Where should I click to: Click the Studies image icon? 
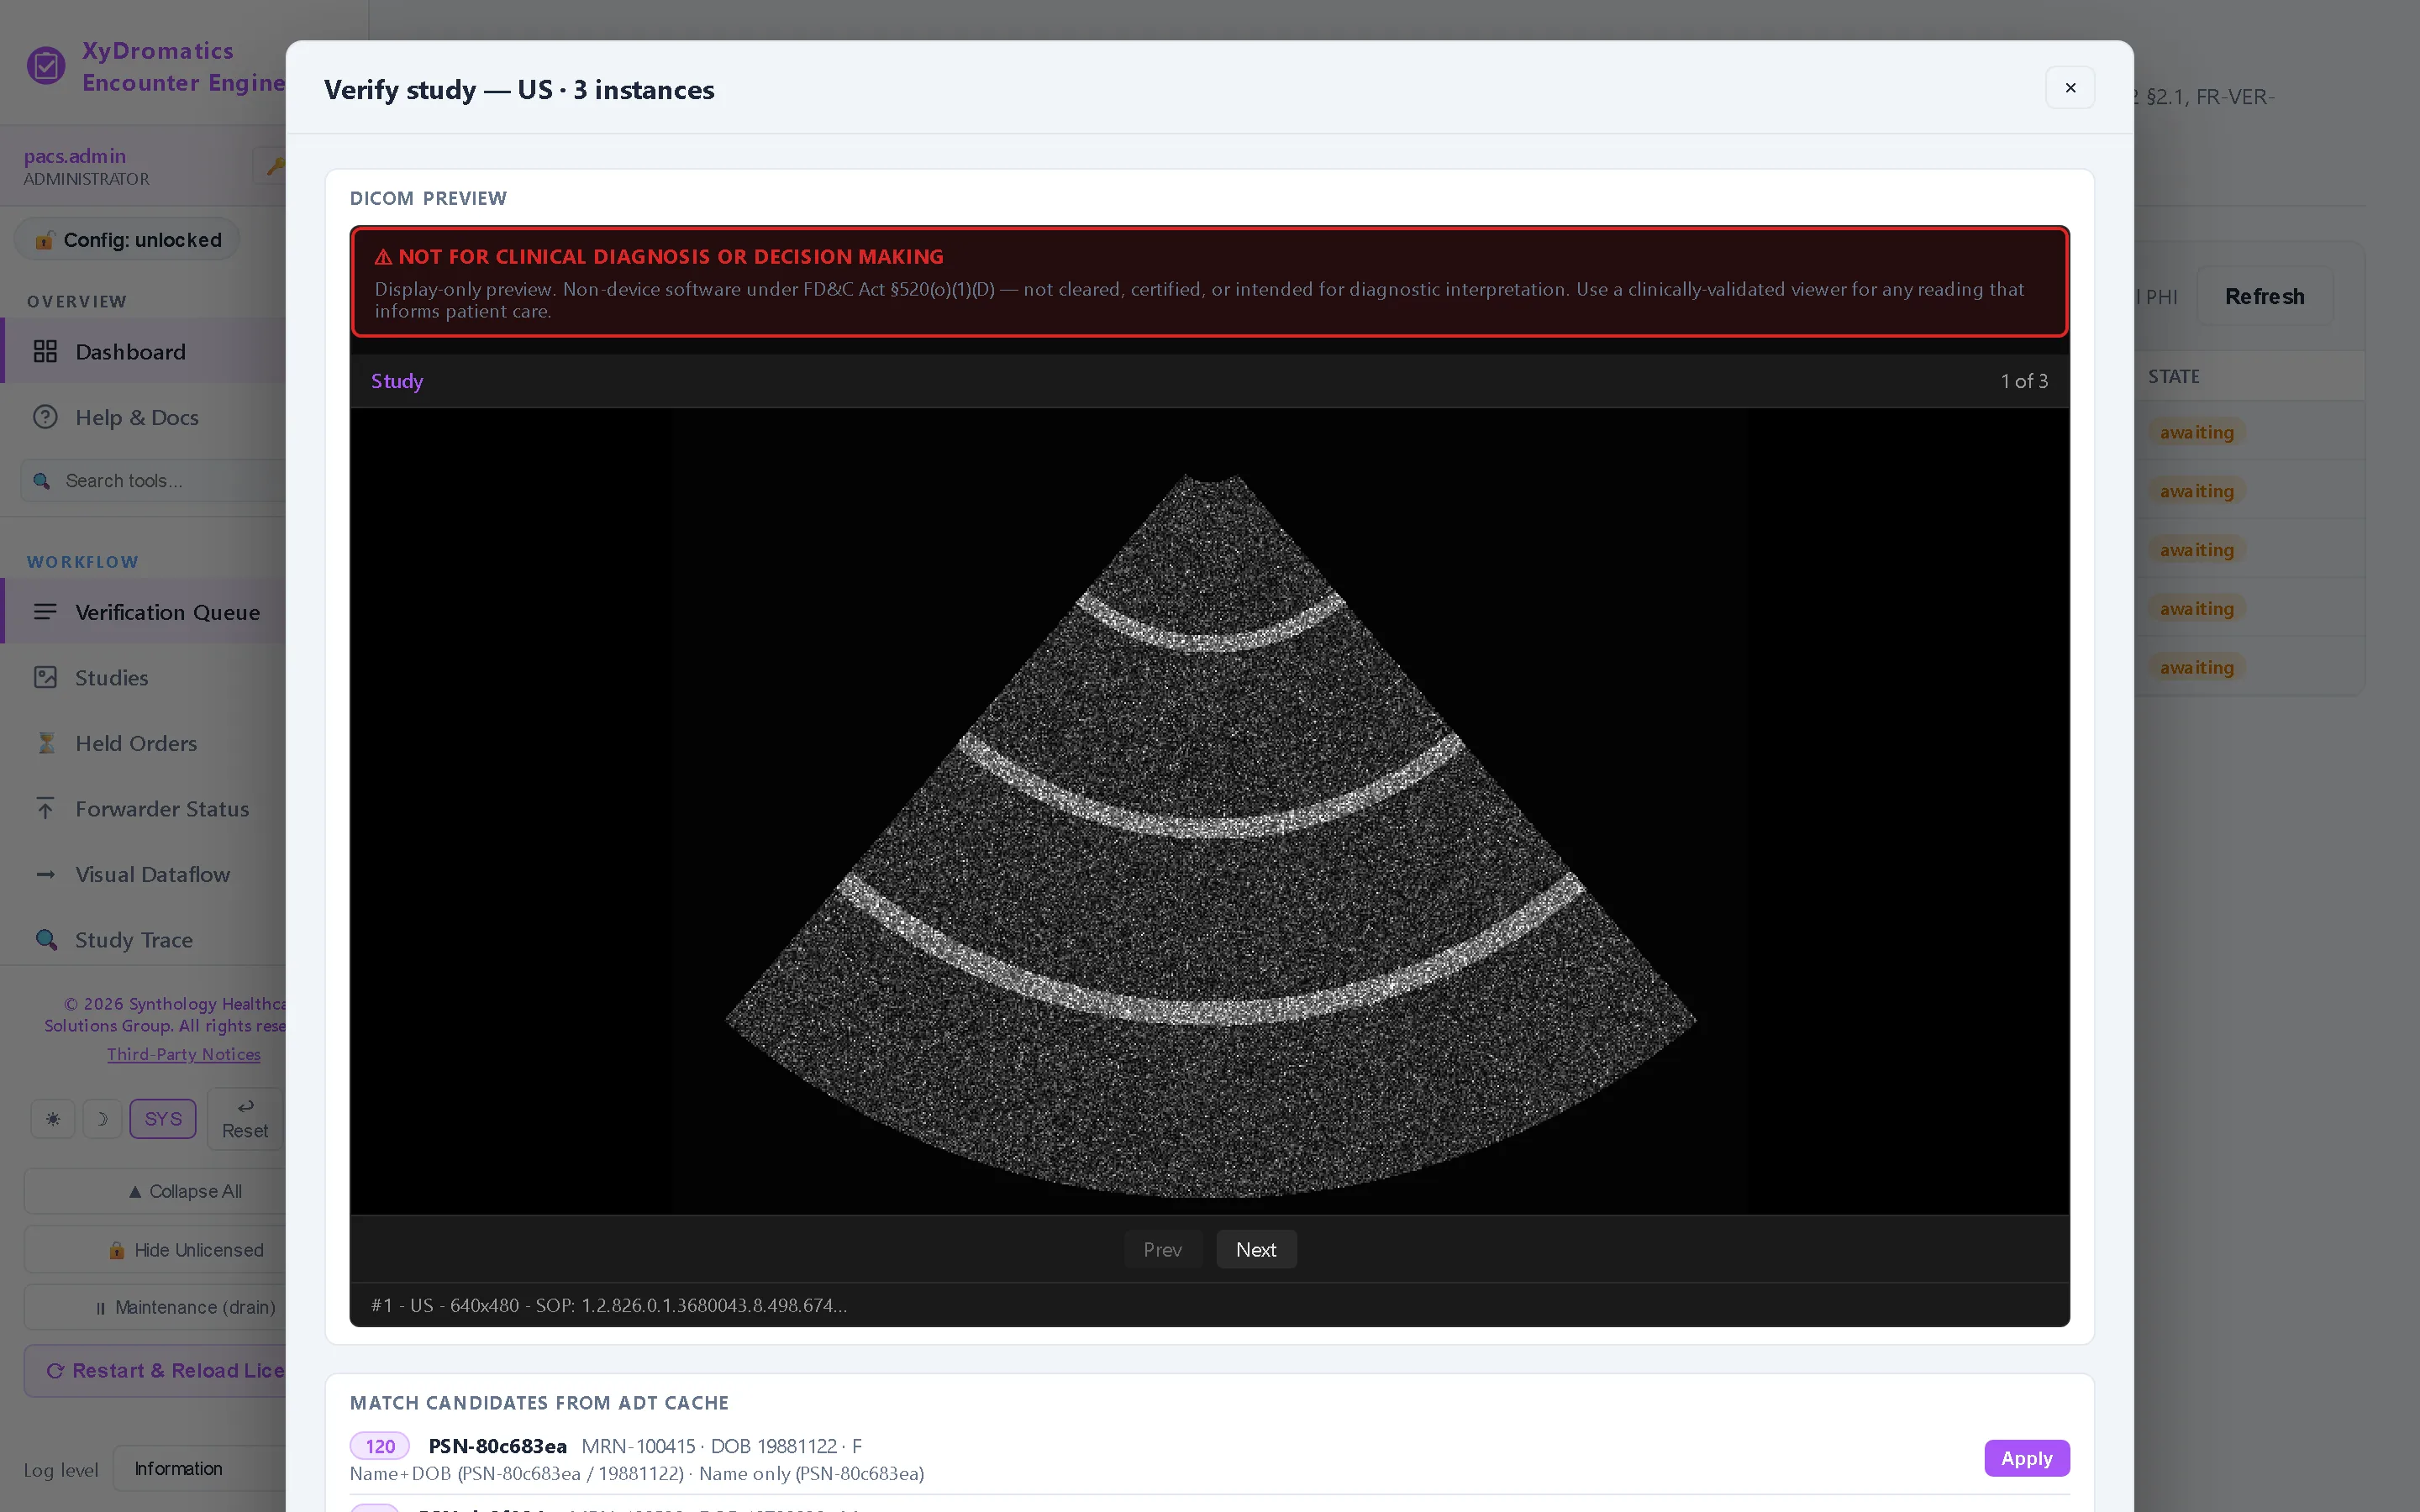coord(45,677)
